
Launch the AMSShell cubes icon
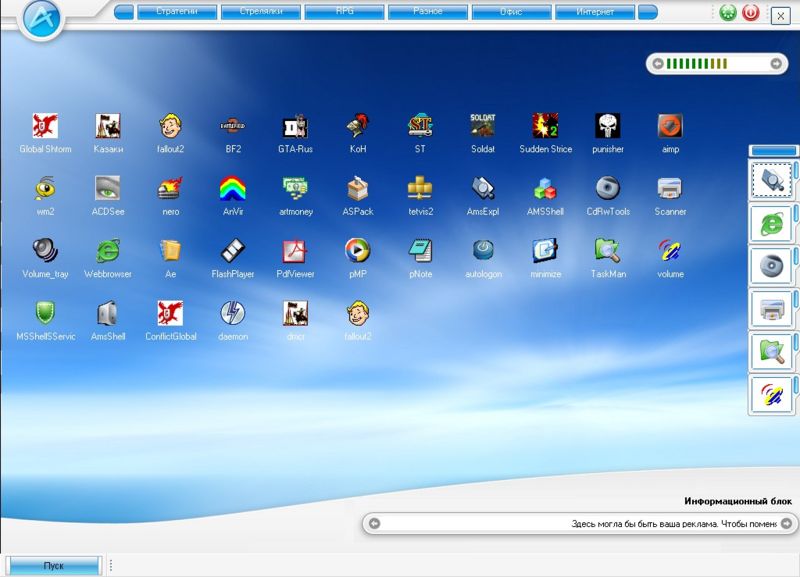[x=545, y=188]
